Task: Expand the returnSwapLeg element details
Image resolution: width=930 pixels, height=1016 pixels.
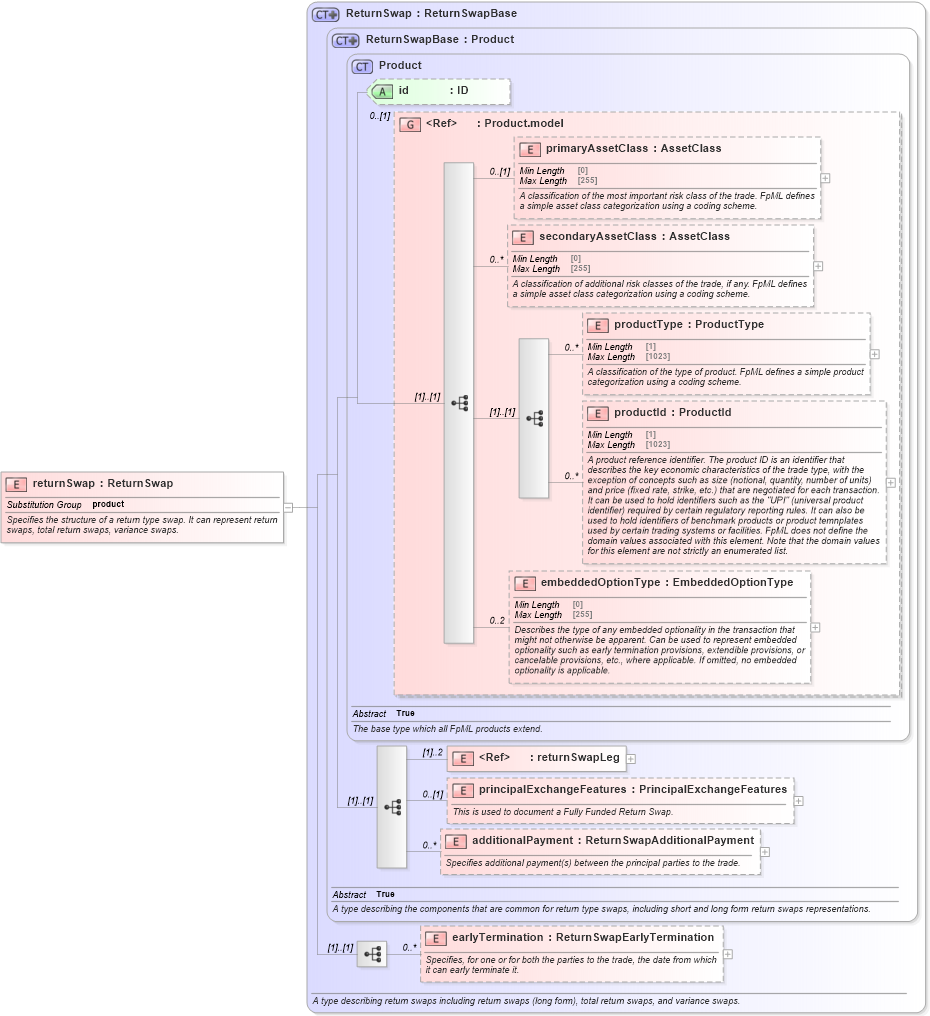Action: (x=631, y=758)
